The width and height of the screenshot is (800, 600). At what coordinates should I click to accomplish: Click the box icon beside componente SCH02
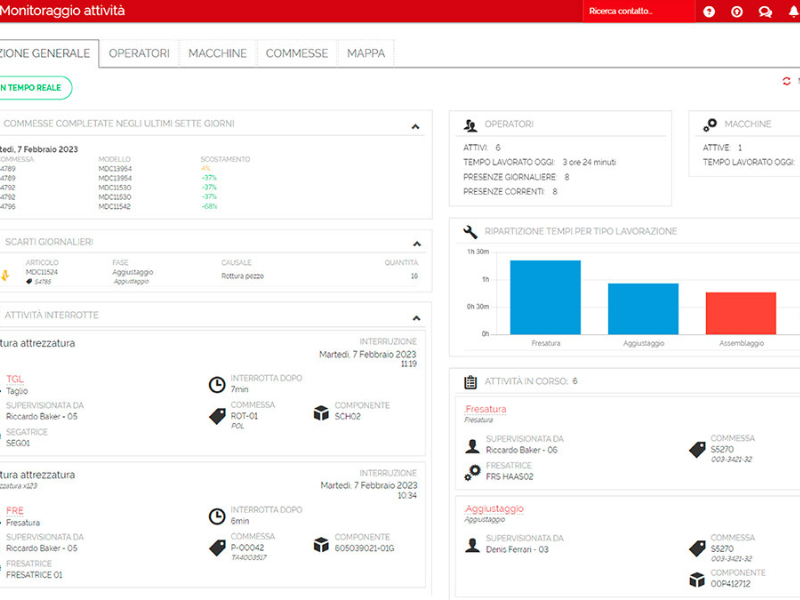pos(321,412)
